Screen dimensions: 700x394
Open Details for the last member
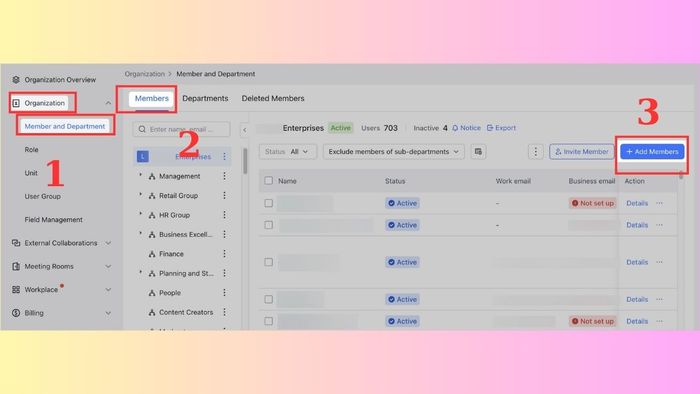tap(637, 321)
